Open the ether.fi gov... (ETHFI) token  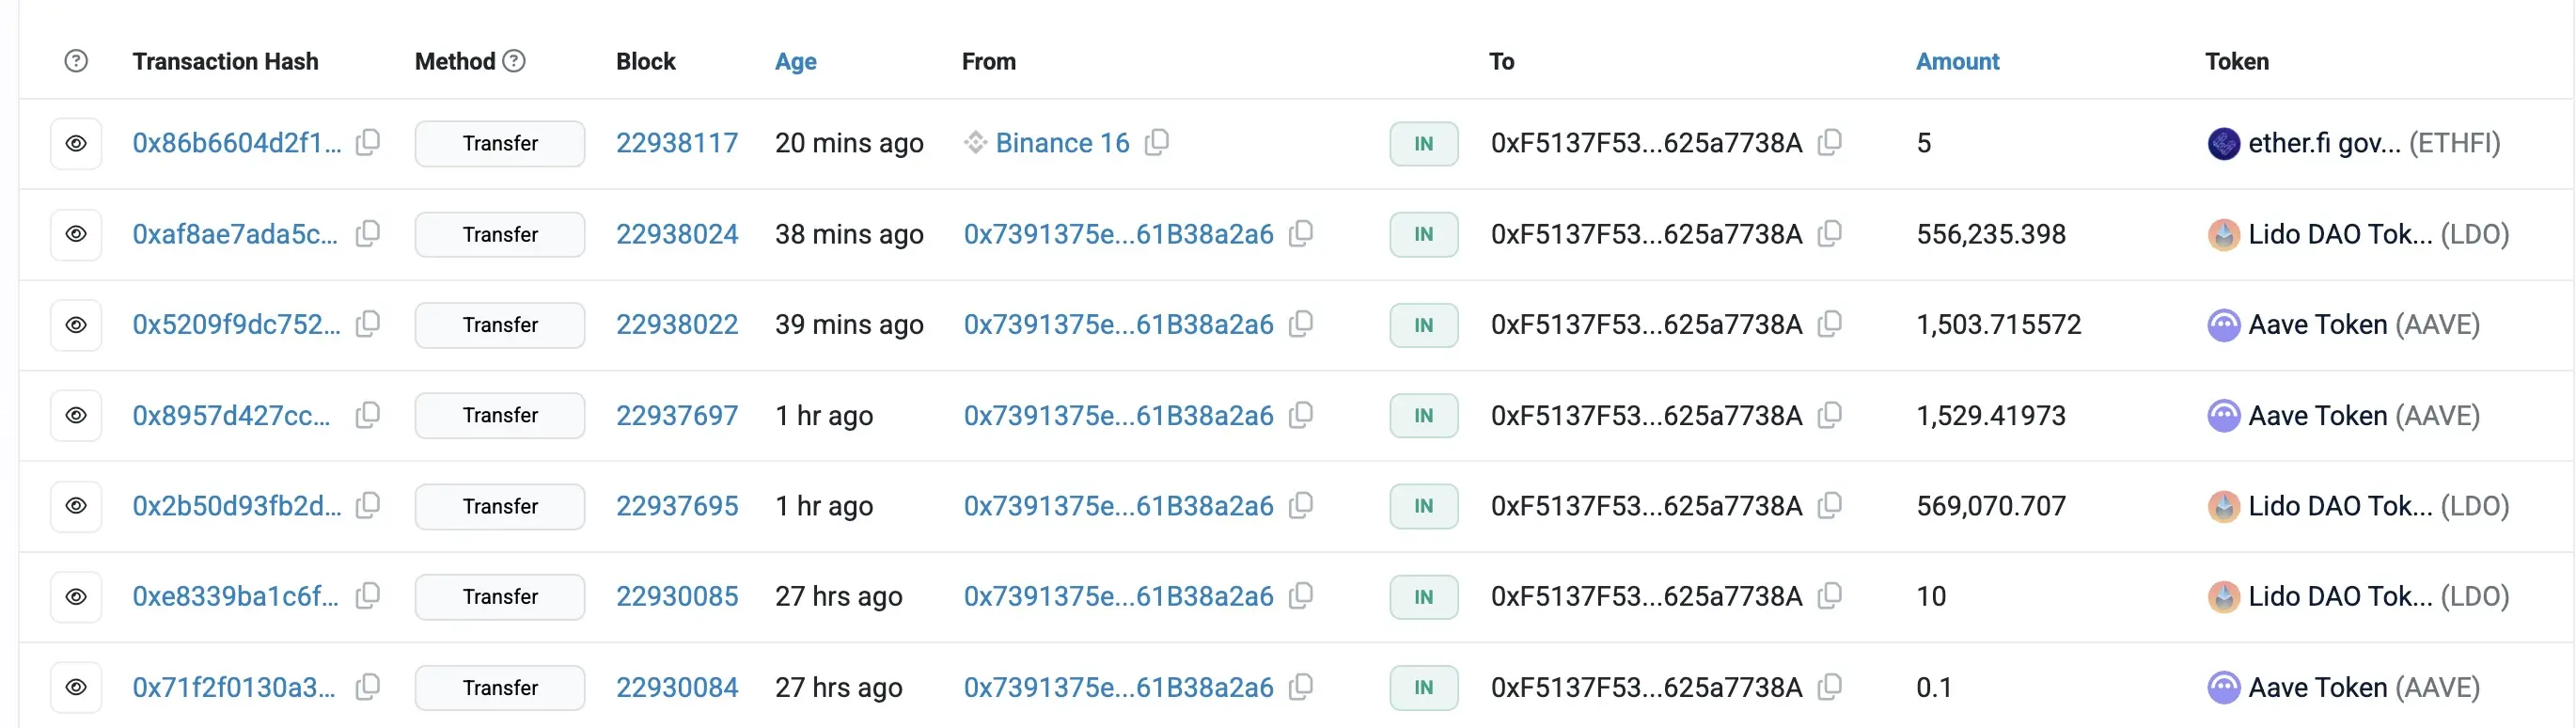2374,143
